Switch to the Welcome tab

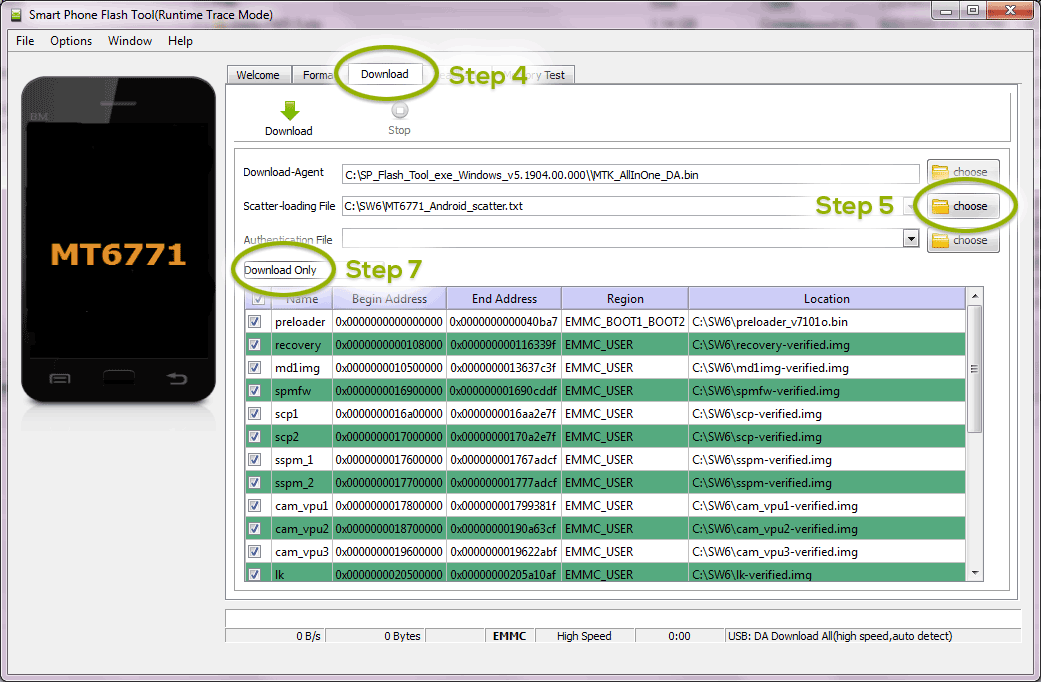(x=258, y=75)
